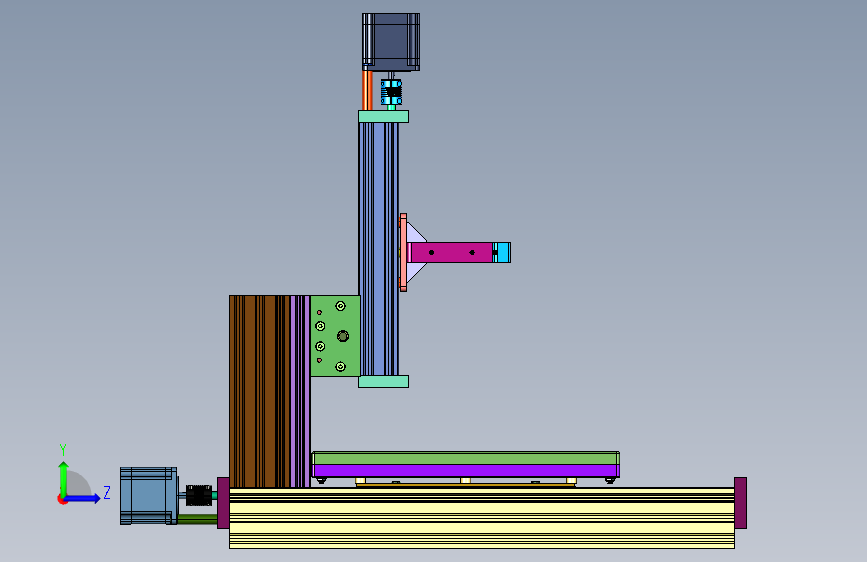Select the brown vertical column
The width and height of the screenshot is (867, 562).
coord(259,391)
